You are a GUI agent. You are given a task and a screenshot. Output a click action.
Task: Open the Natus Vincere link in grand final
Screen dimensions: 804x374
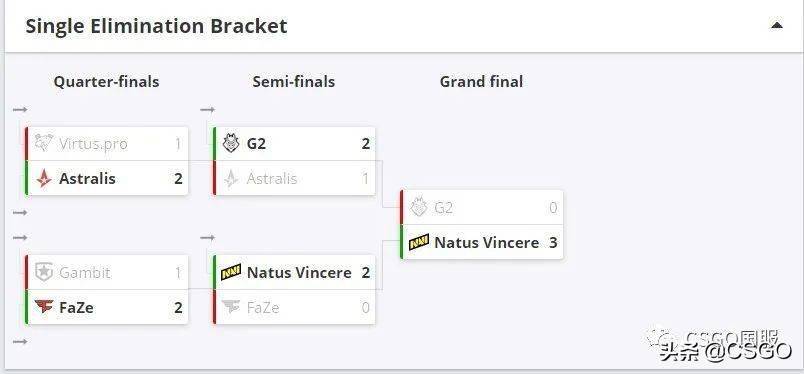click(x=487, y=242)
